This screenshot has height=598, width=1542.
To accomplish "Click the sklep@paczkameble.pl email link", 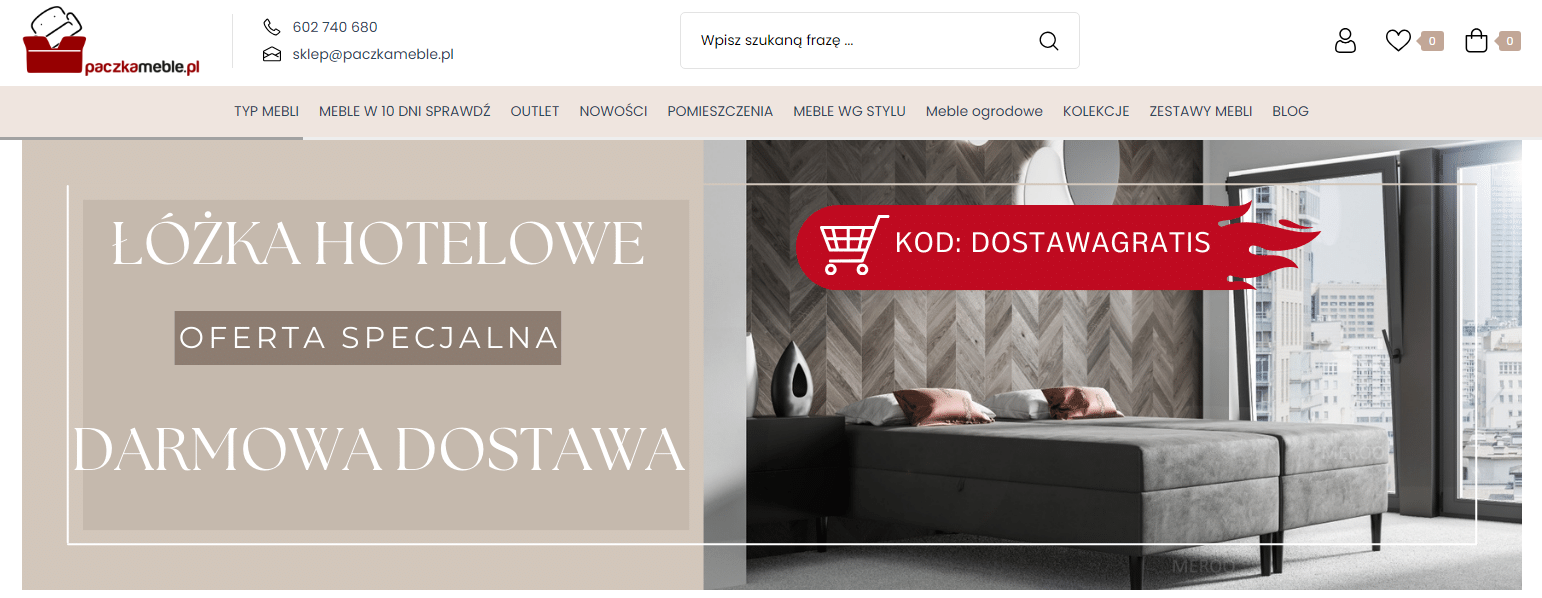I will (373, 54).
